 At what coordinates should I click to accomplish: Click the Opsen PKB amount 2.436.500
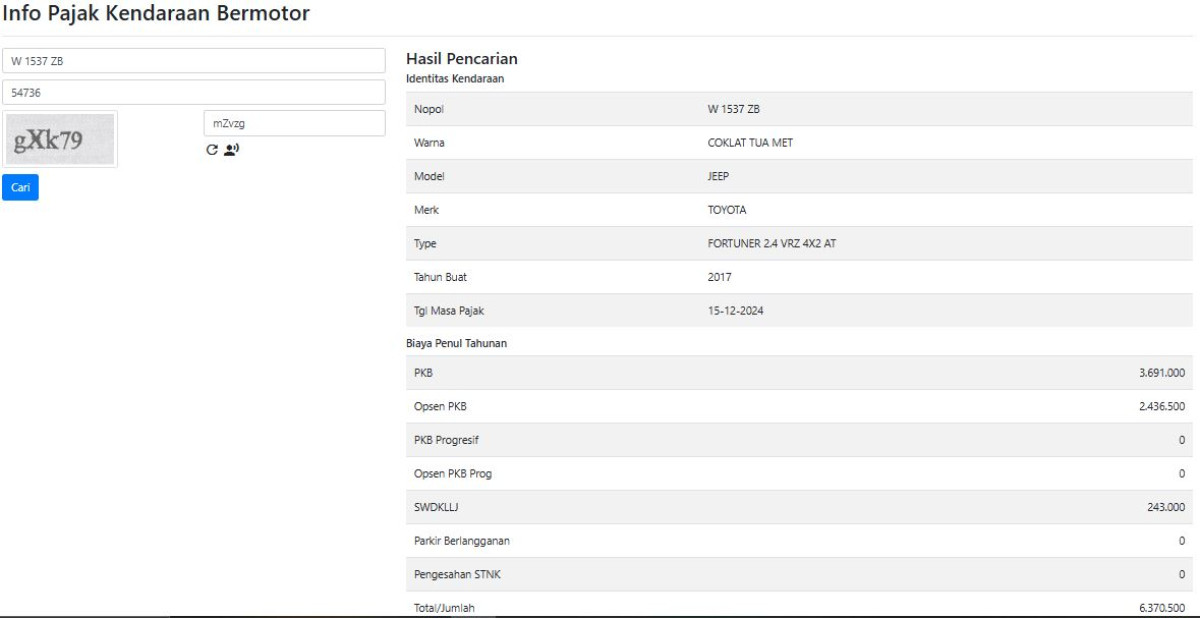[1161, 407]
